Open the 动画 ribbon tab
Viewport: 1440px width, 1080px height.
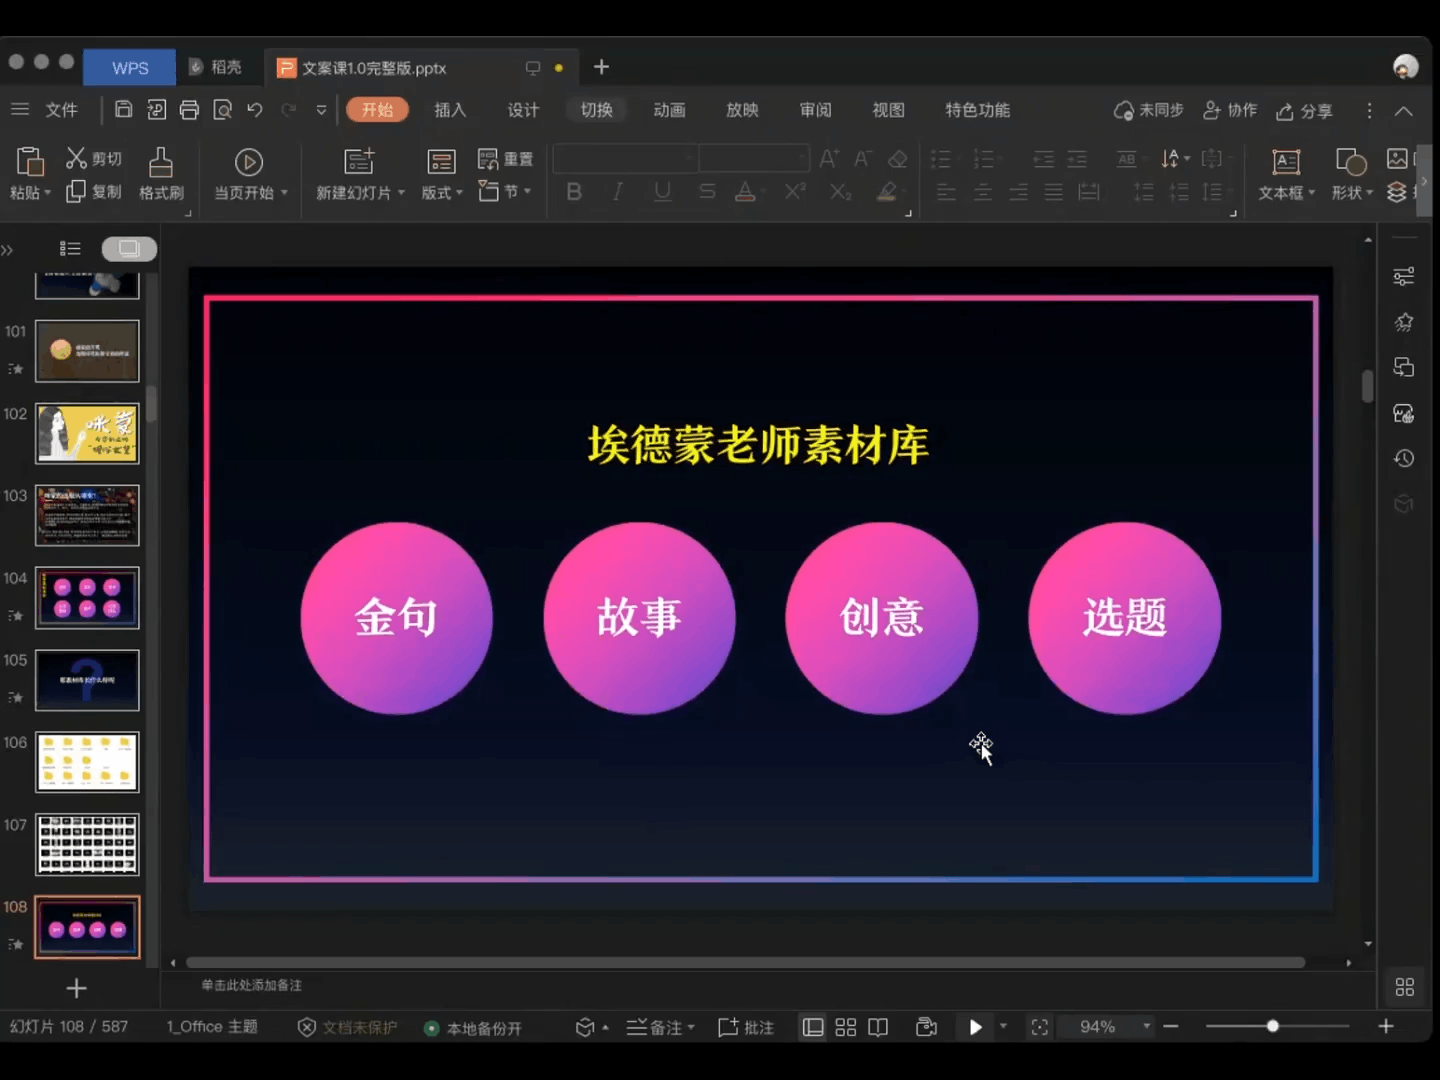point(669,110)
